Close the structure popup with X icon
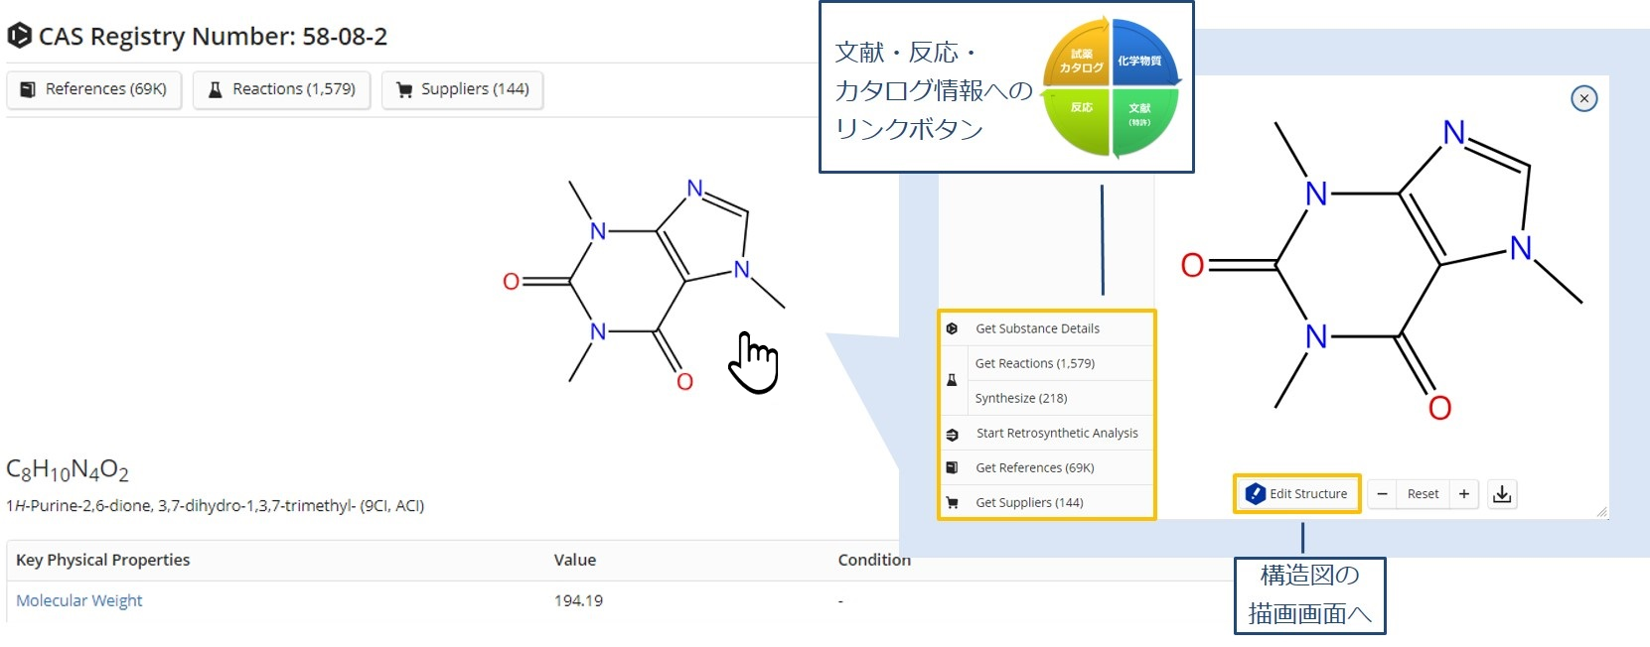This screenshot has height=647, width=1650. (1583, 98)
